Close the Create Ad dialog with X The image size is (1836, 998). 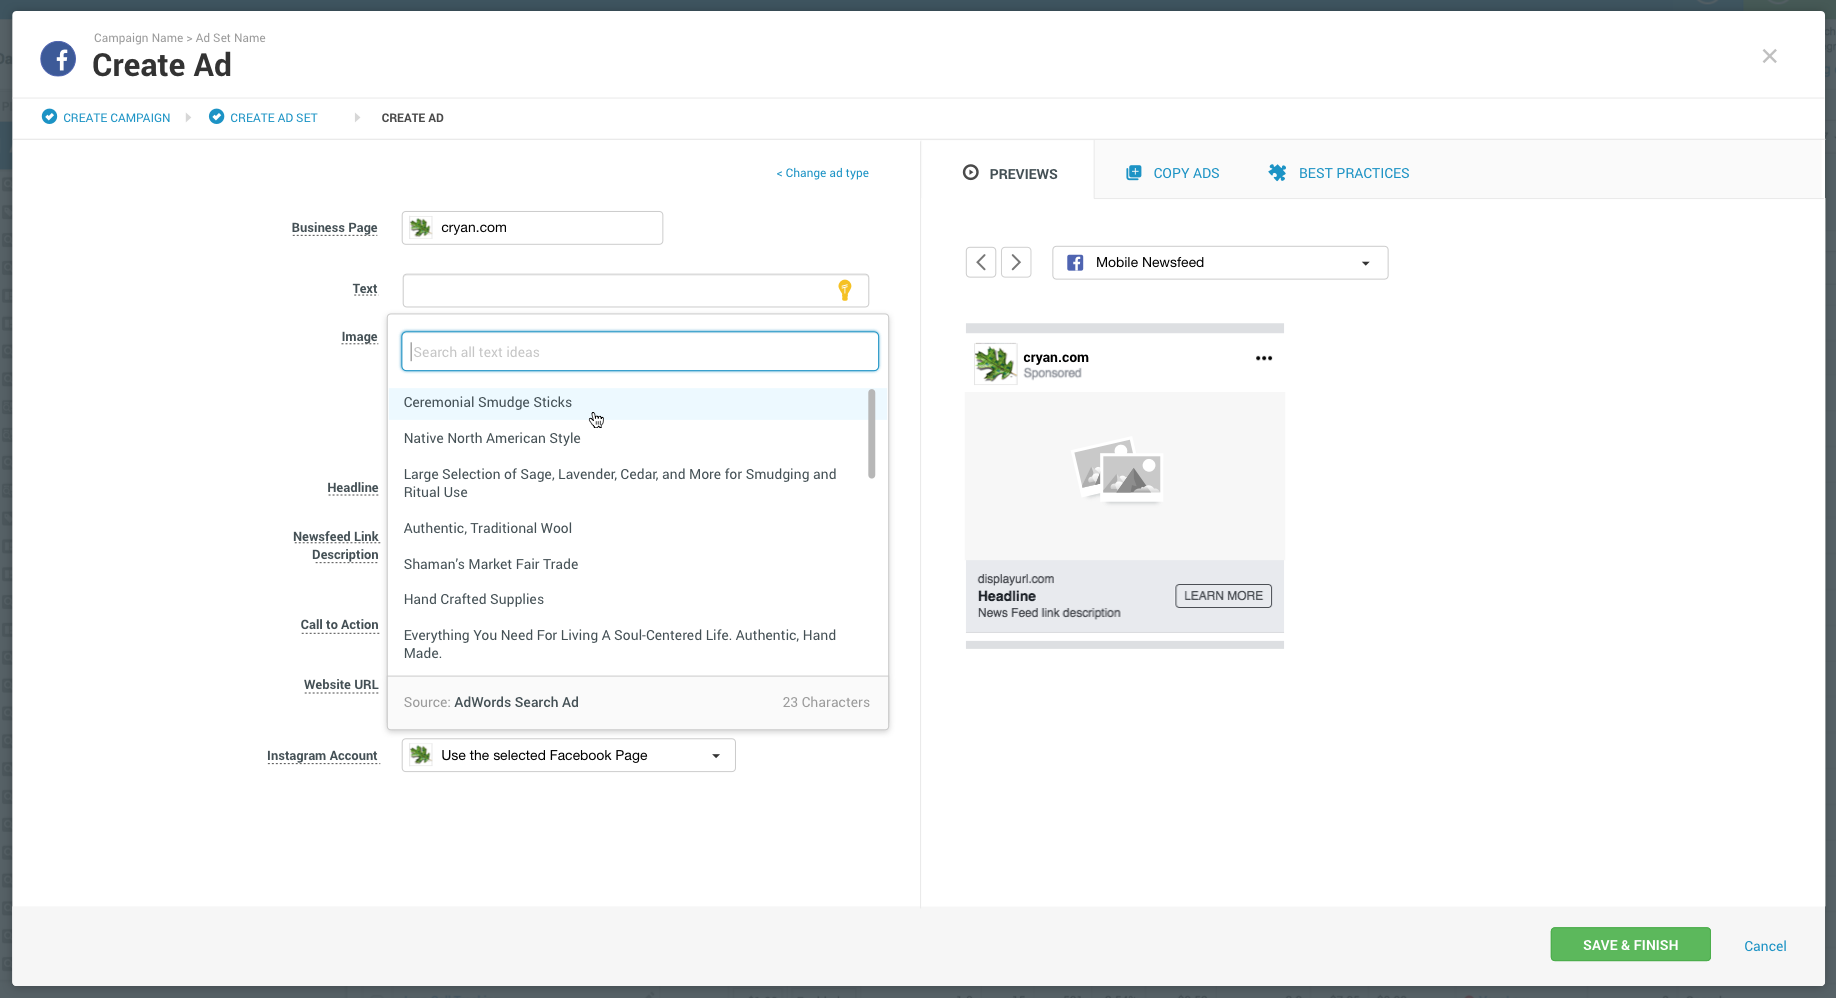click(1769, 56)
